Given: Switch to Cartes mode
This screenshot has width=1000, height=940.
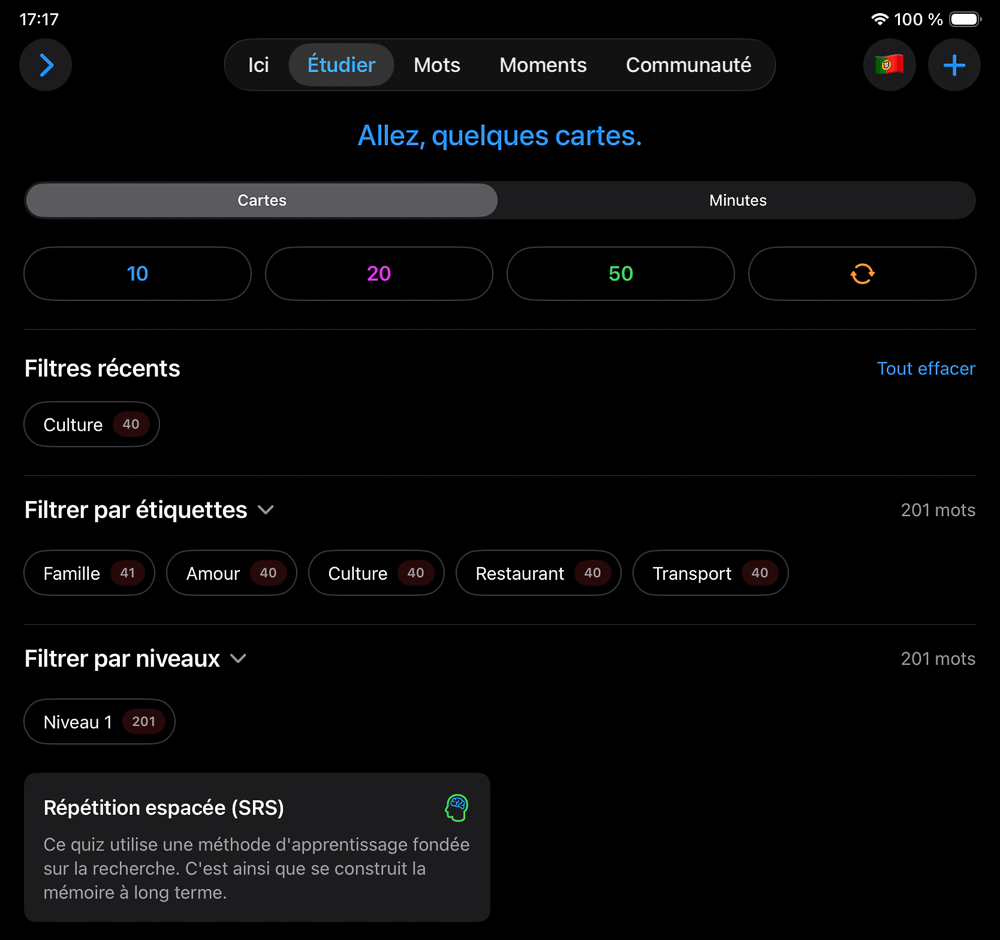Looking at the screenshot, I should 262,200.
